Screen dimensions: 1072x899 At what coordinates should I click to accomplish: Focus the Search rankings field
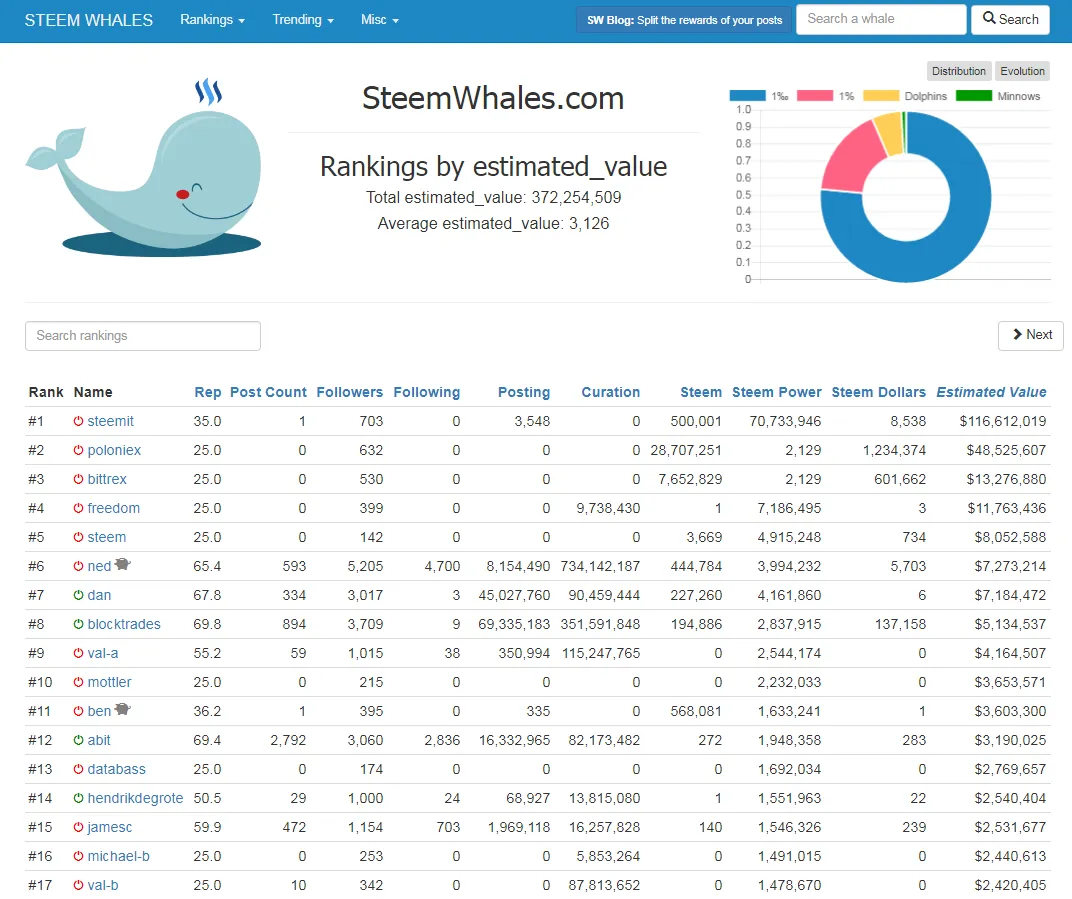tap(143, 336)
